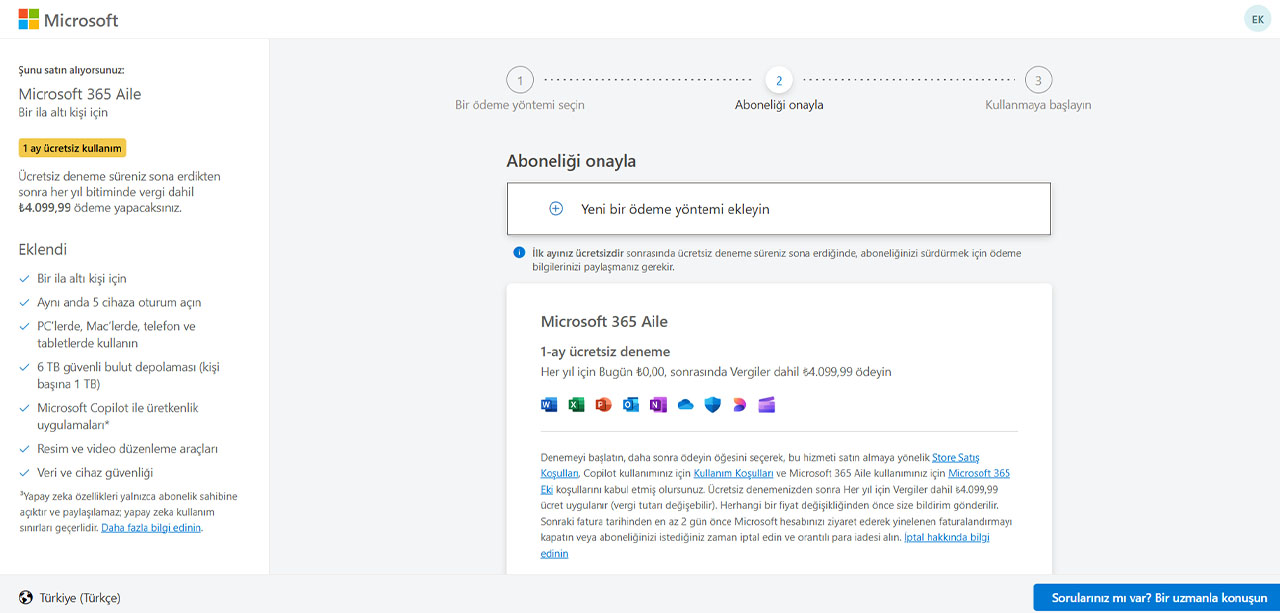Select step 2 circle
This screenshot has width=1280, height=613.
click(x=779, y=80)
